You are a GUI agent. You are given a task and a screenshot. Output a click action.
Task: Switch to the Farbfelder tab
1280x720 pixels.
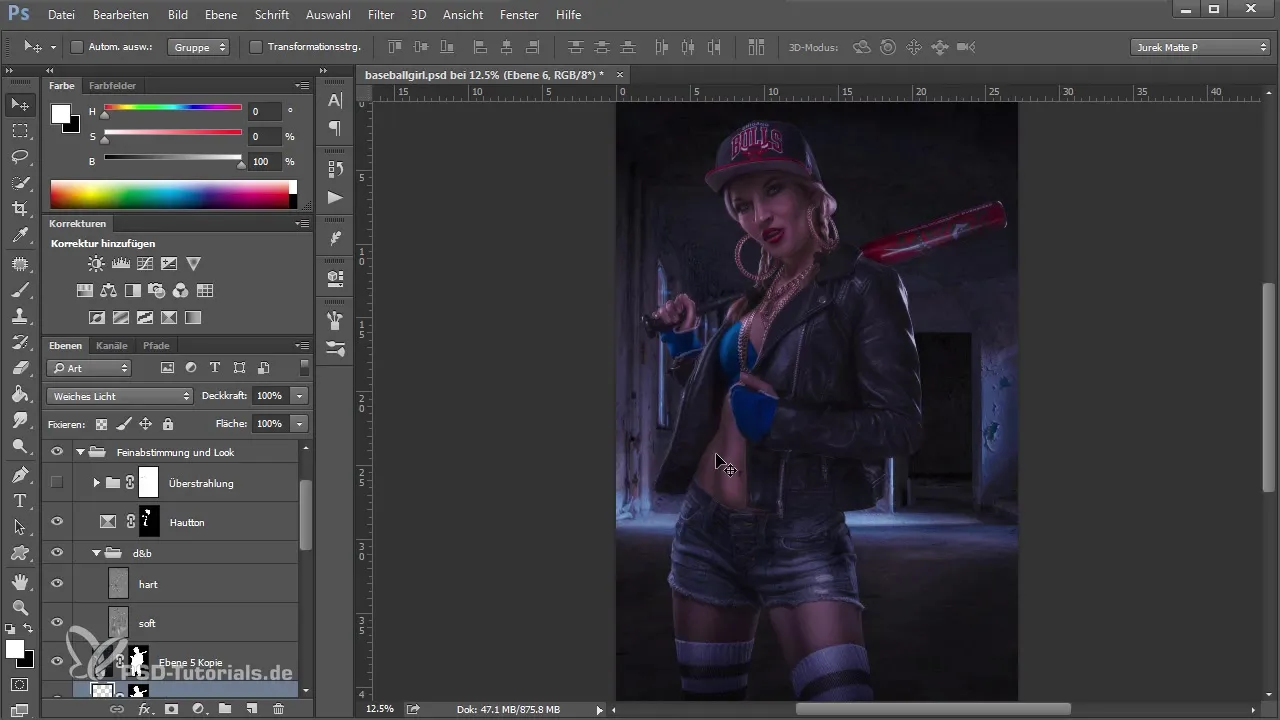click(x=112, y=85)
